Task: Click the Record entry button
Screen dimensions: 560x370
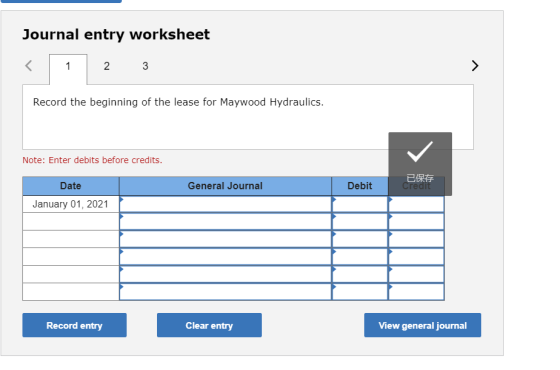Action: 74,325
